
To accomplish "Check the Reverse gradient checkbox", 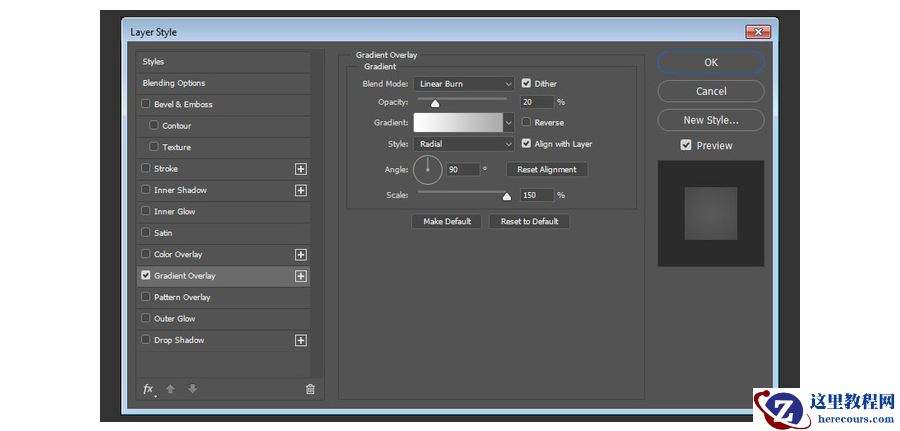I will pyautogui.click(x=526, y=122).
